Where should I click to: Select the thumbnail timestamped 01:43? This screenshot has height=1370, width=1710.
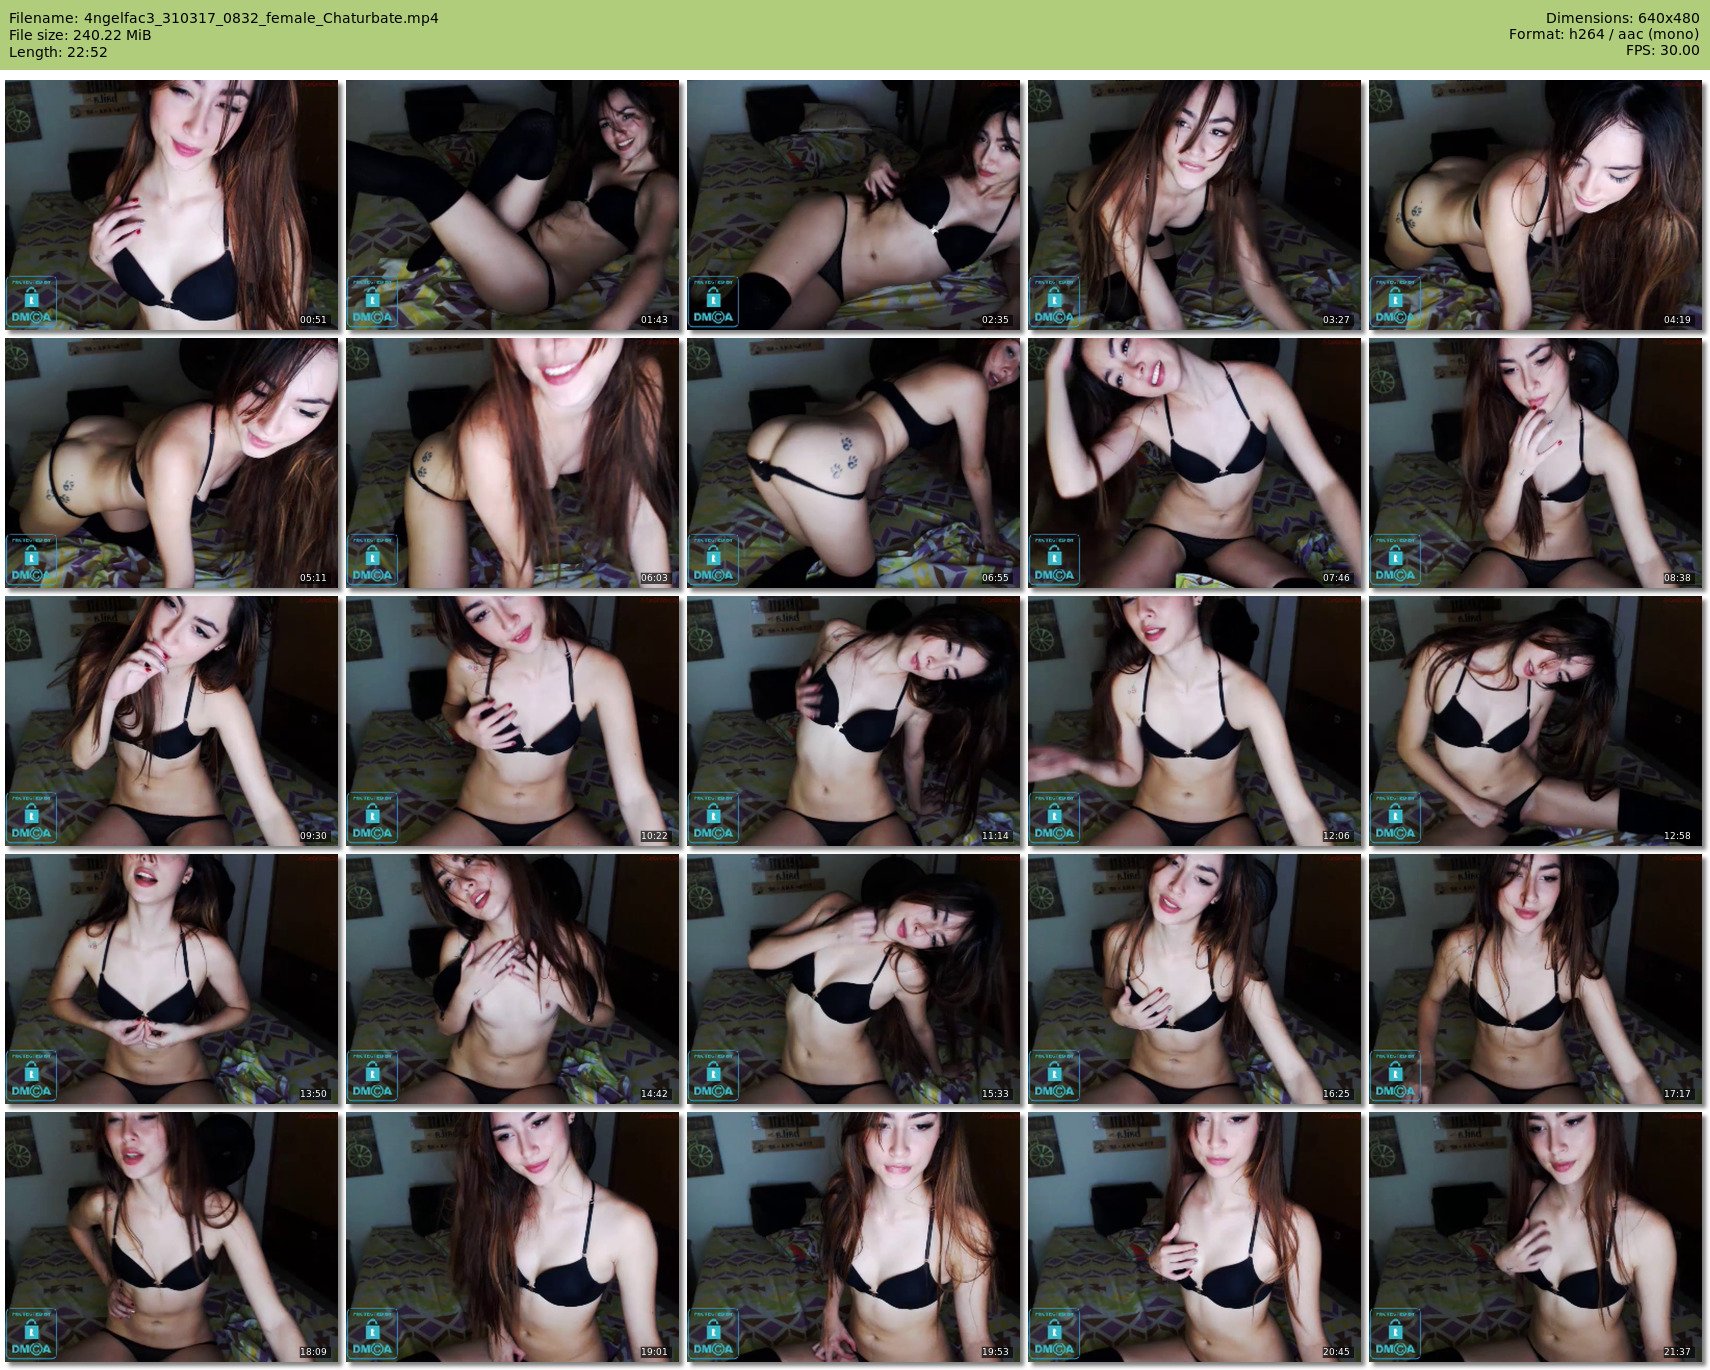point(512,205)
